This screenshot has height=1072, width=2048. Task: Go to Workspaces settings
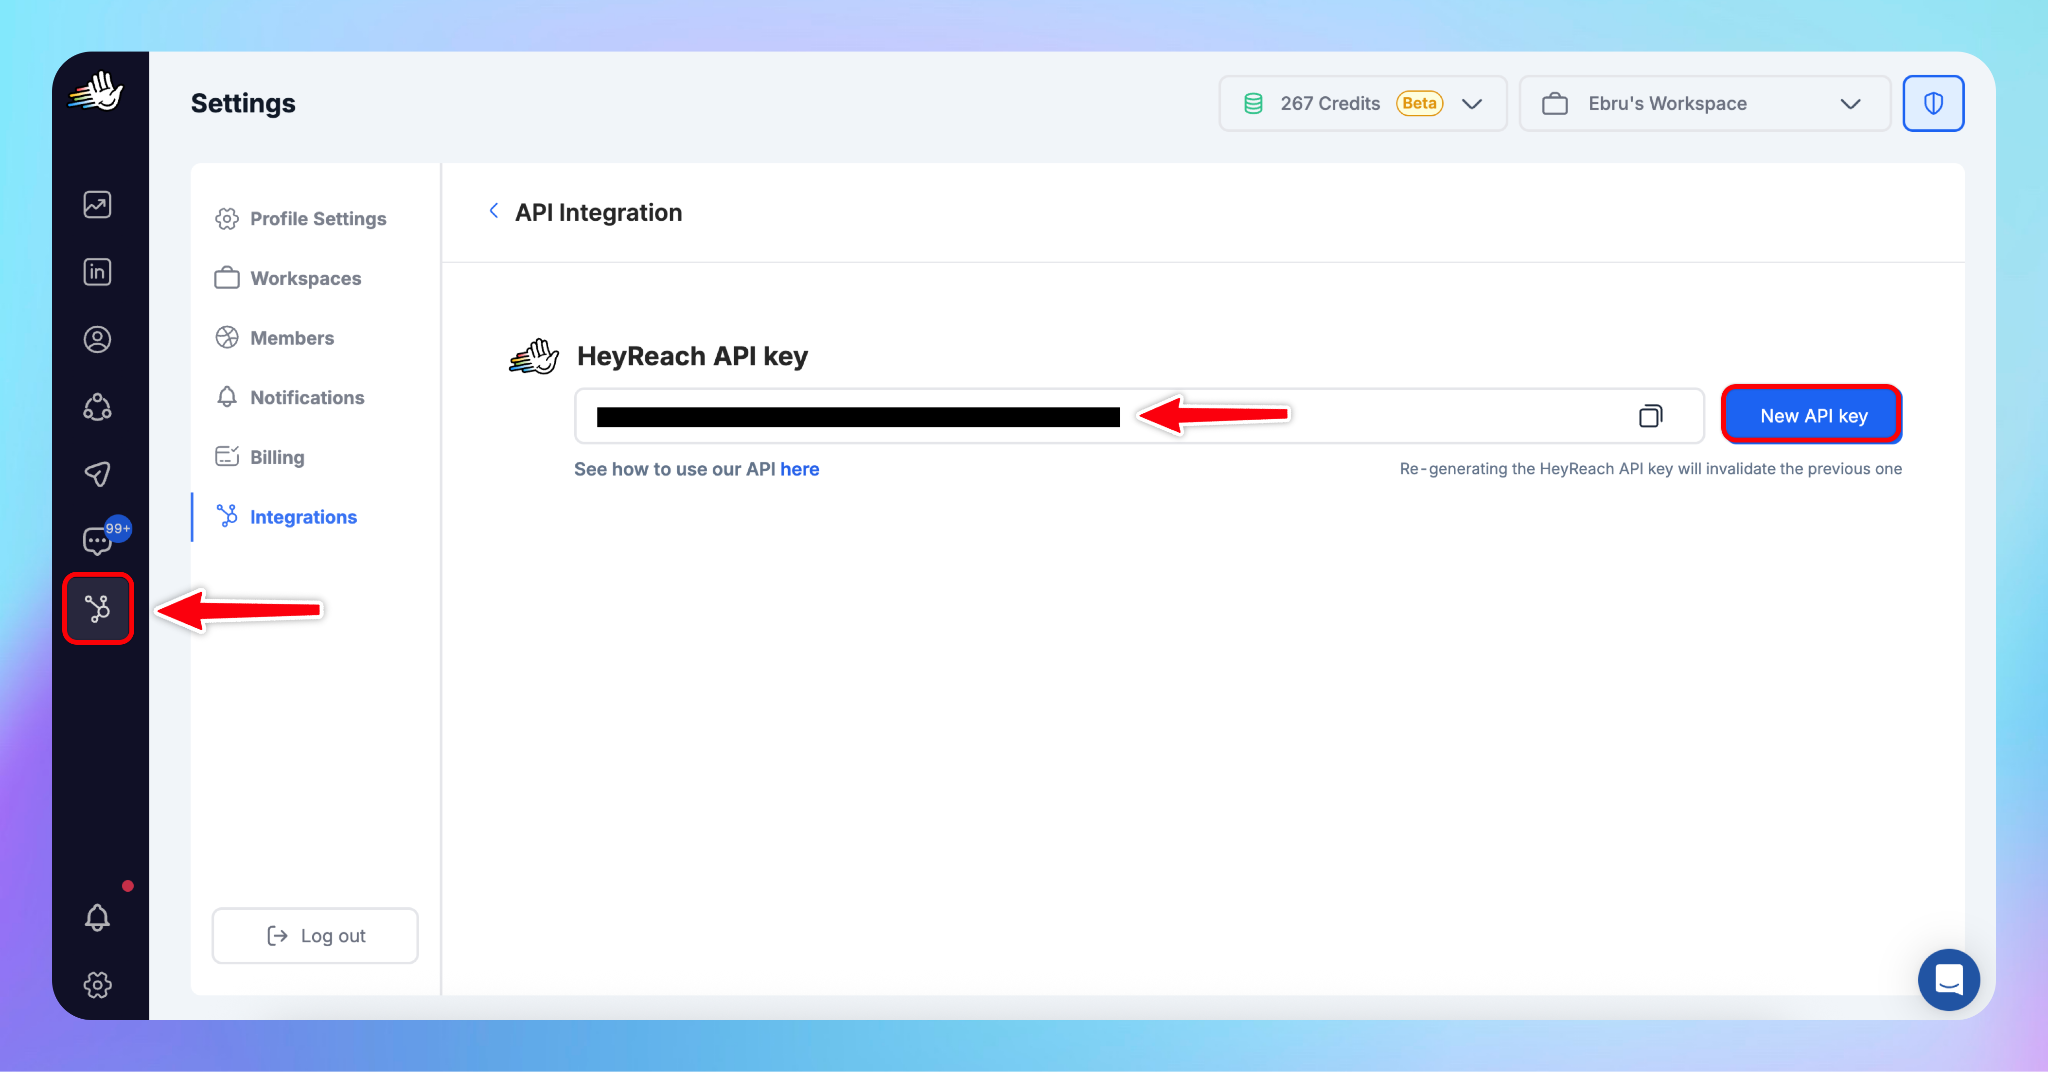288,278
